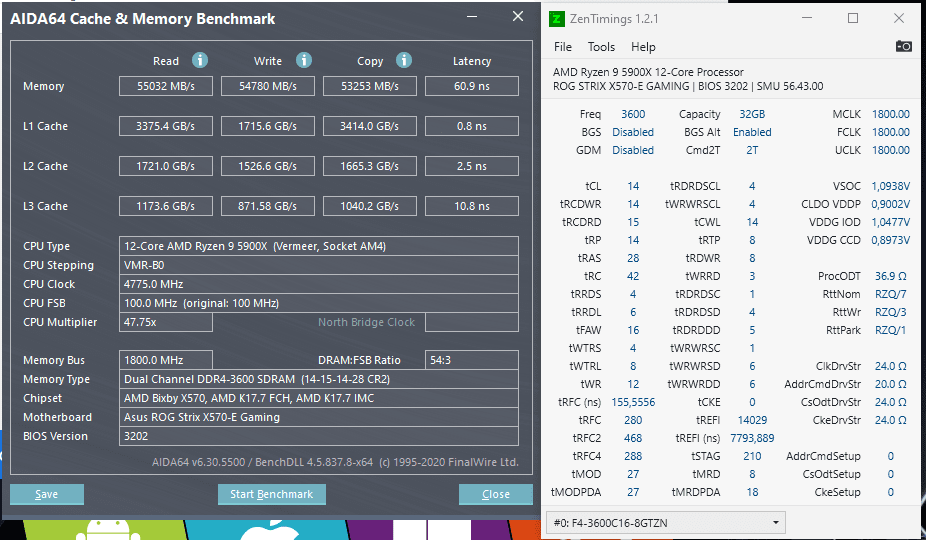Click the Freq value 3600 in ZenTimings
This screenshot has height=540, width=926.
633,114
